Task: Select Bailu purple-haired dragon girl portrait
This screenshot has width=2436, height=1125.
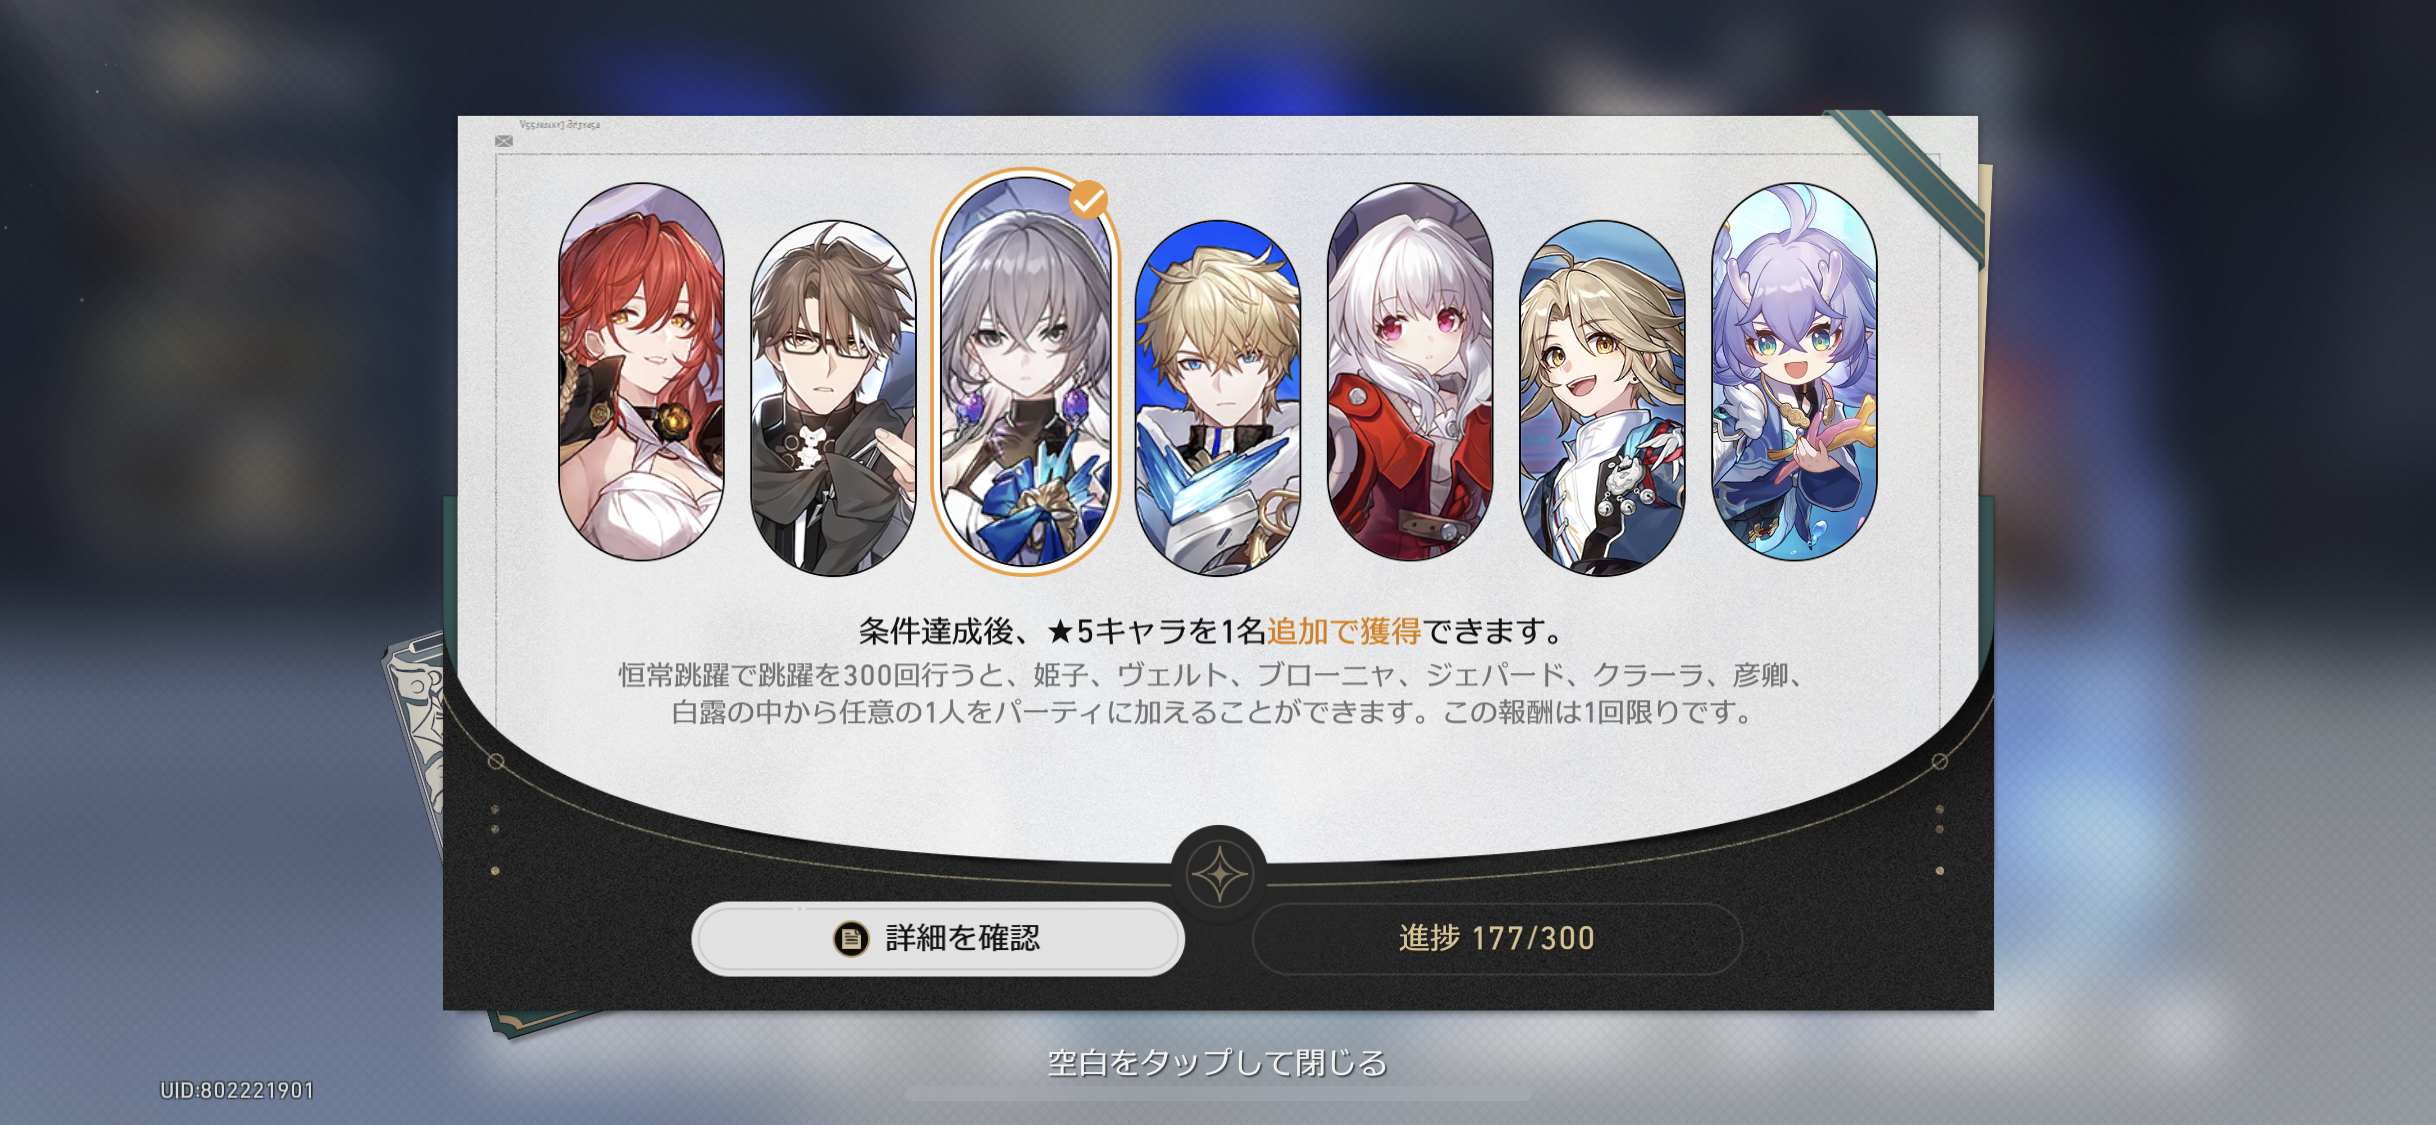Action: [x=1793, y=371]
